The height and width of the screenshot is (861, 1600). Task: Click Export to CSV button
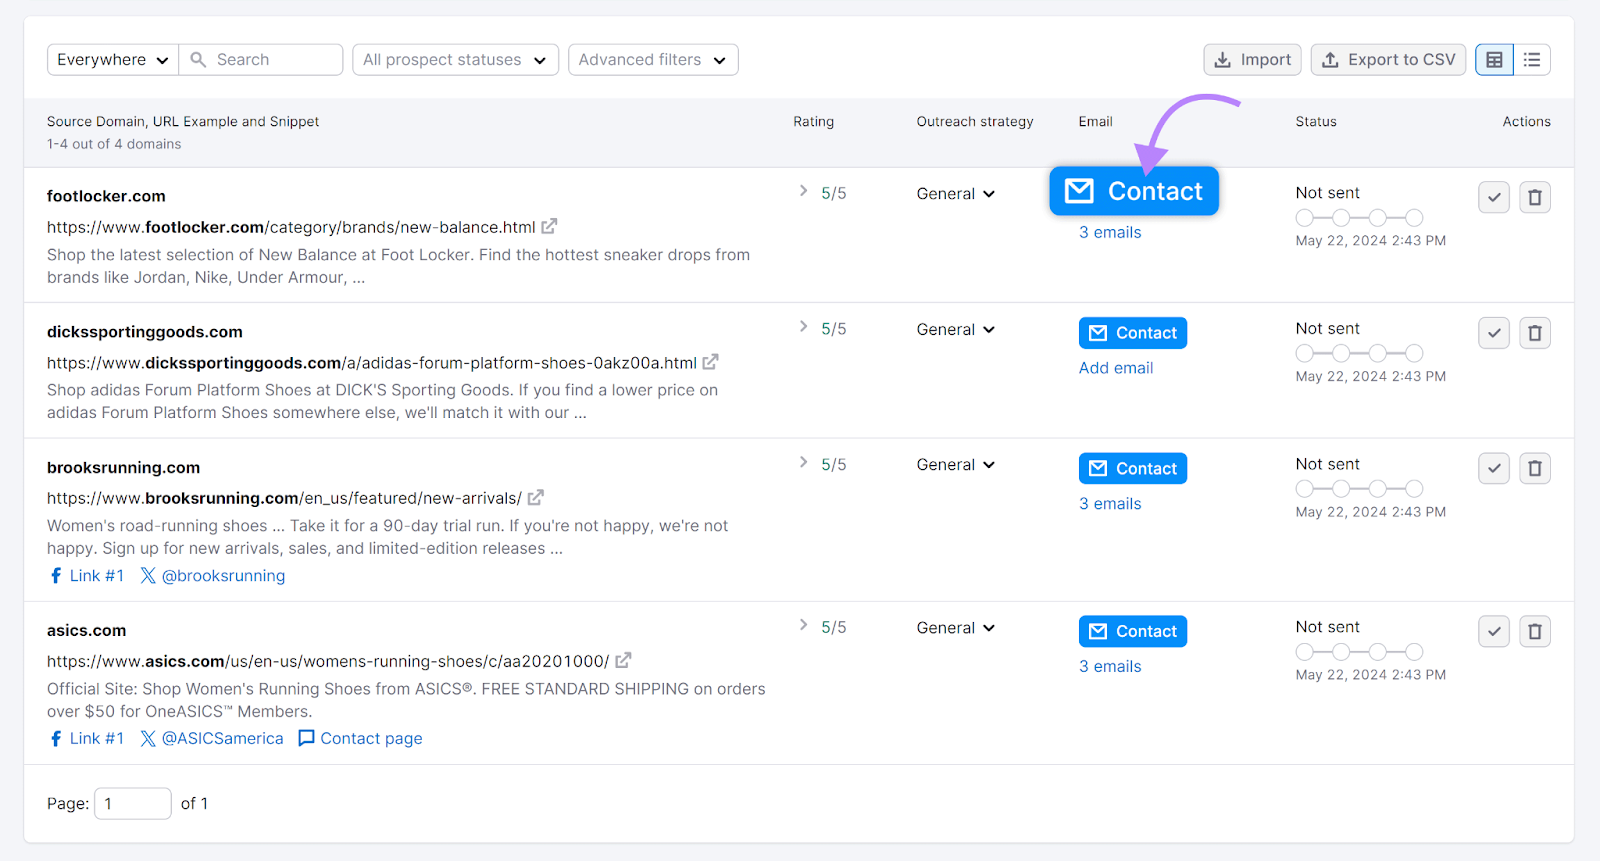1388,60
